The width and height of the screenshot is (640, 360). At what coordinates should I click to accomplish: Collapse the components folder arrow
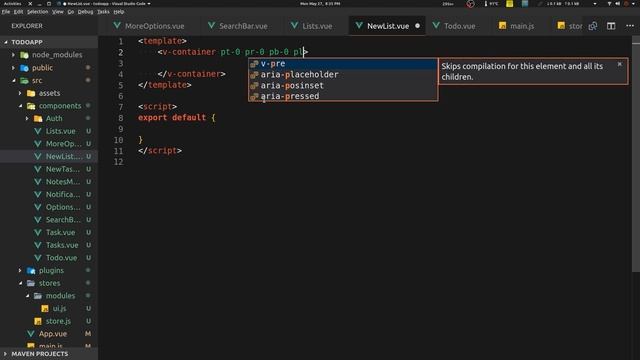(x=20, y=106)
